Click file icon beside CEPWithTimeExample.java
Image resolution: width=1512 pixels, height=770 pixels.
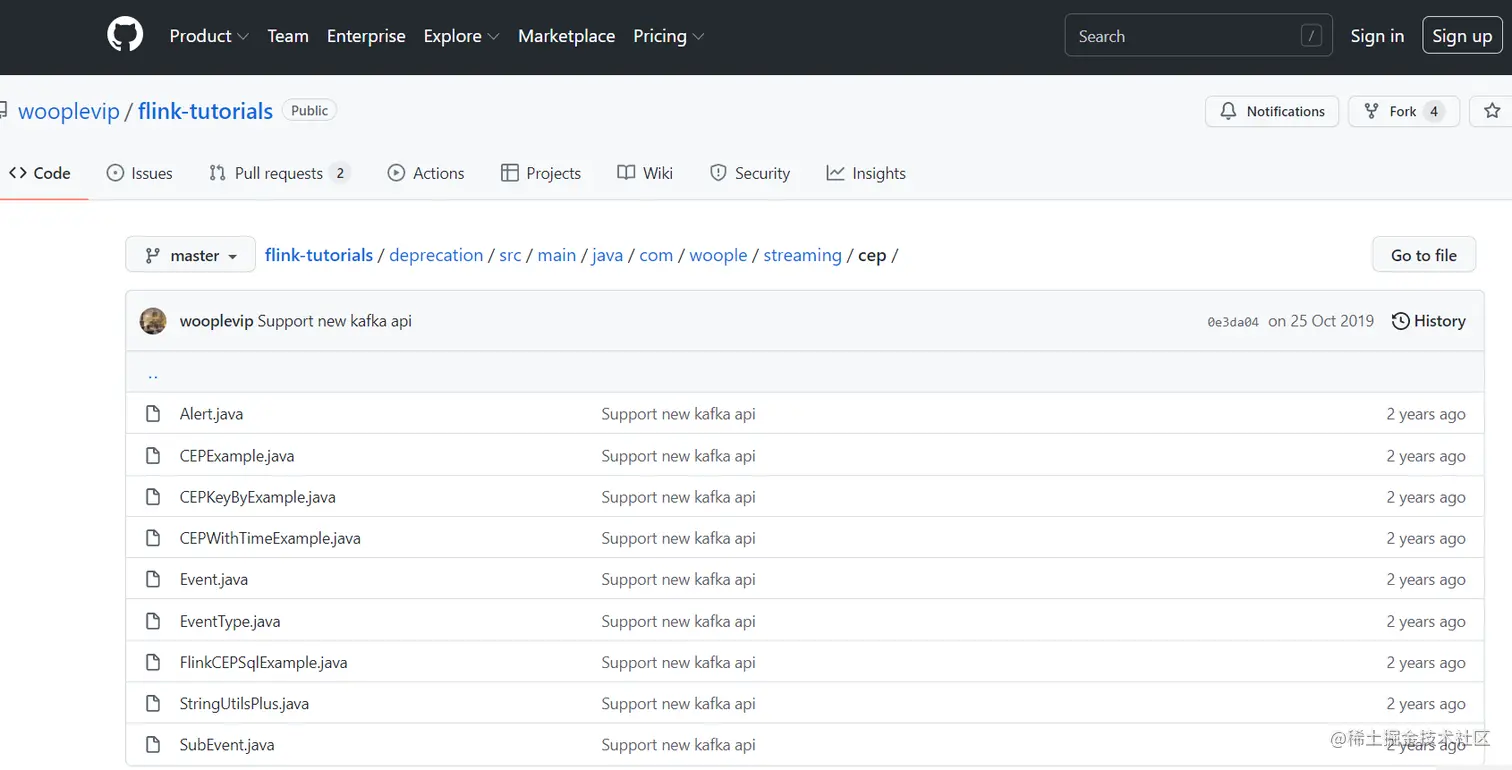tap(153, 538)
